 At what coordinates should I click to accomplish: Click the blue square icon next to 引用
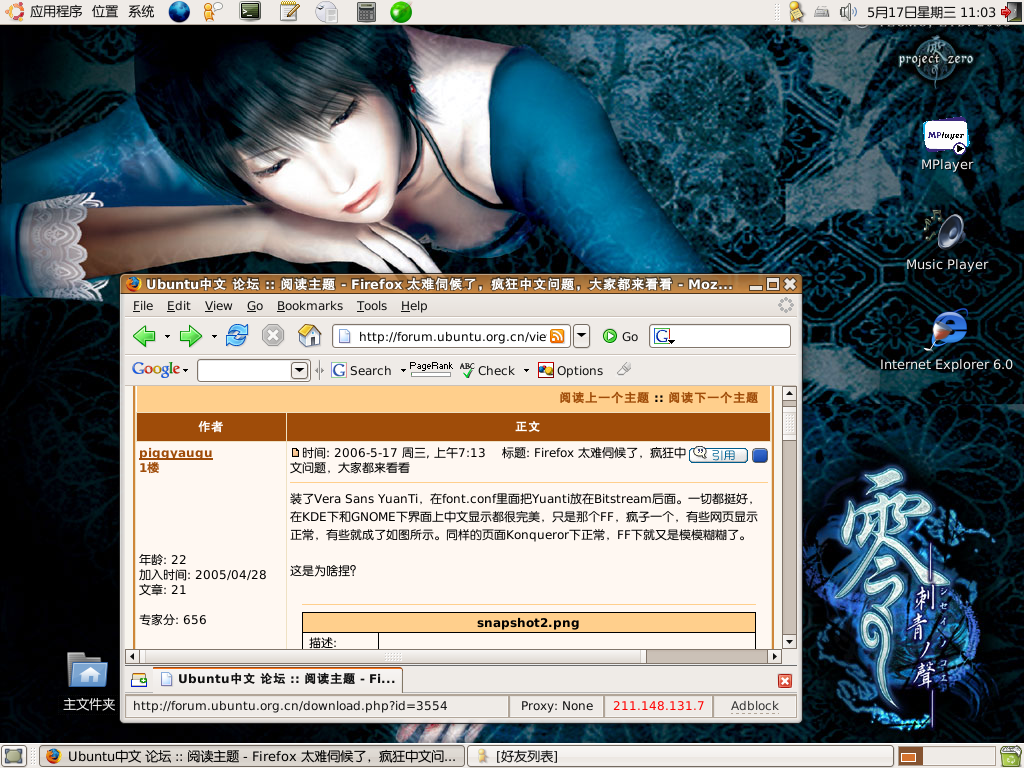[x=760, y=455]
